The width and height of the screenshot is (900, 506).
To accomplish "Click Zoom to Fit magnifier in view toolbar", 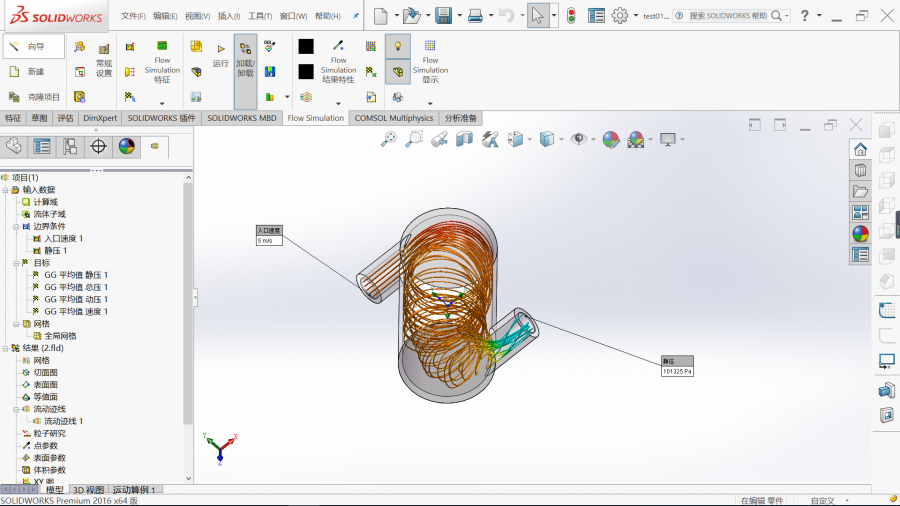I will point(389,140).
